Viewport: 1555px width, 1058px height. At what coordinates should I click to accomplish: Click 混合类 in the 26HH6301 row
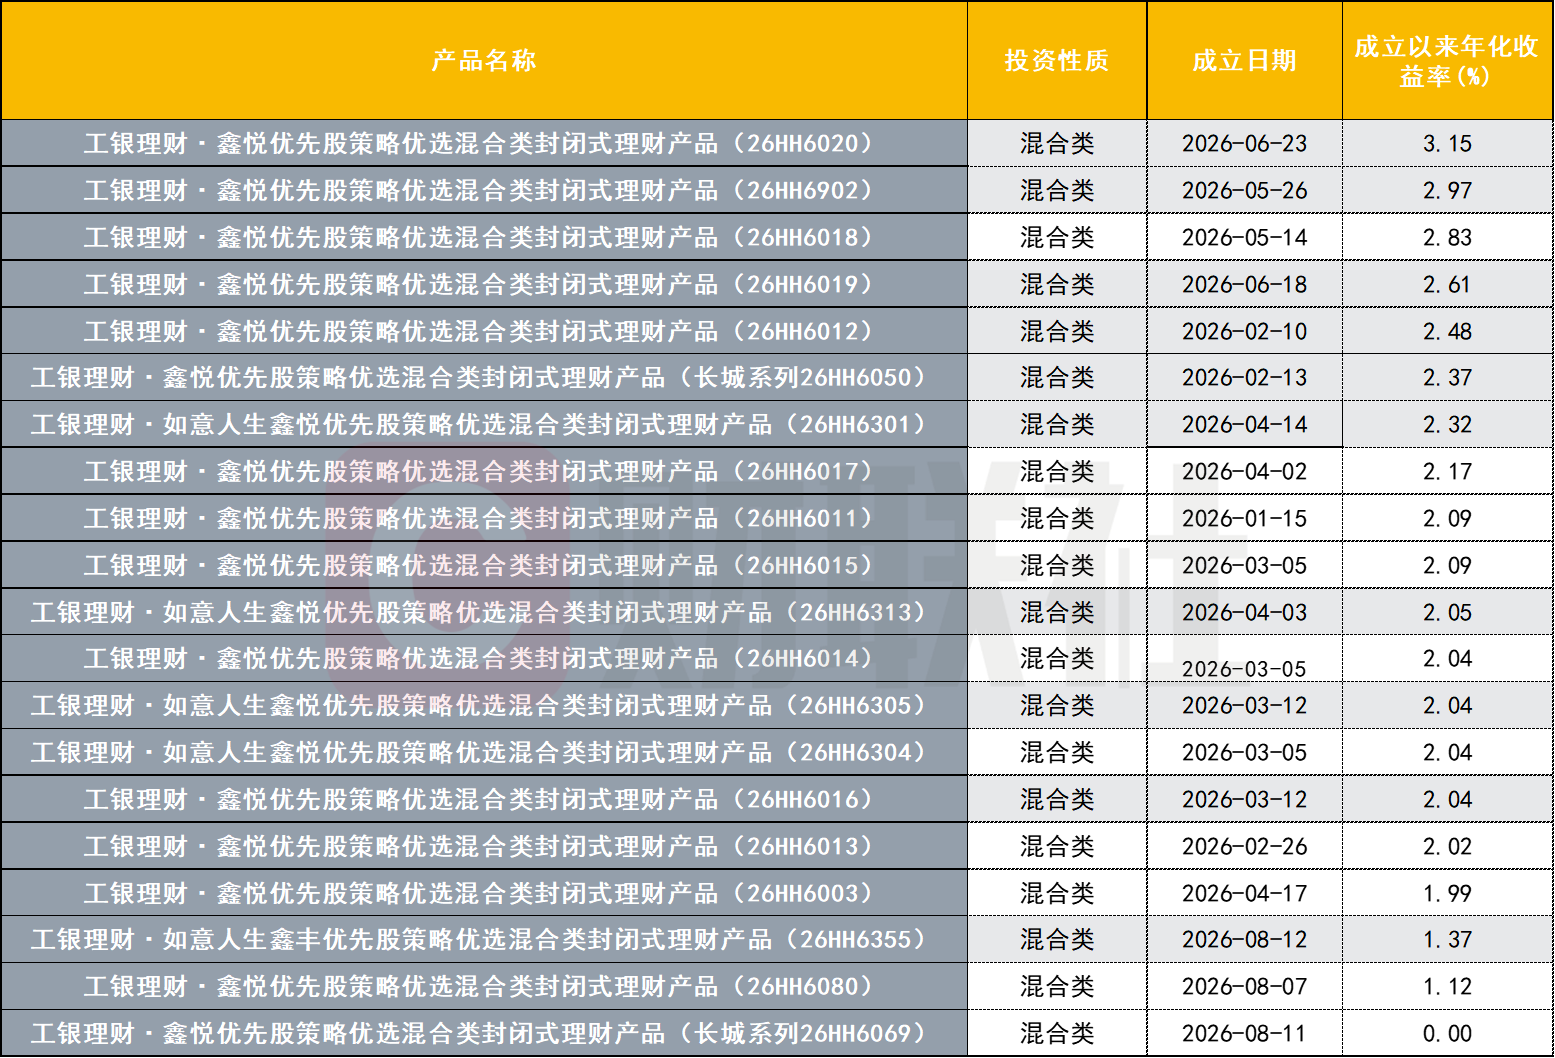coord(1057,425)
